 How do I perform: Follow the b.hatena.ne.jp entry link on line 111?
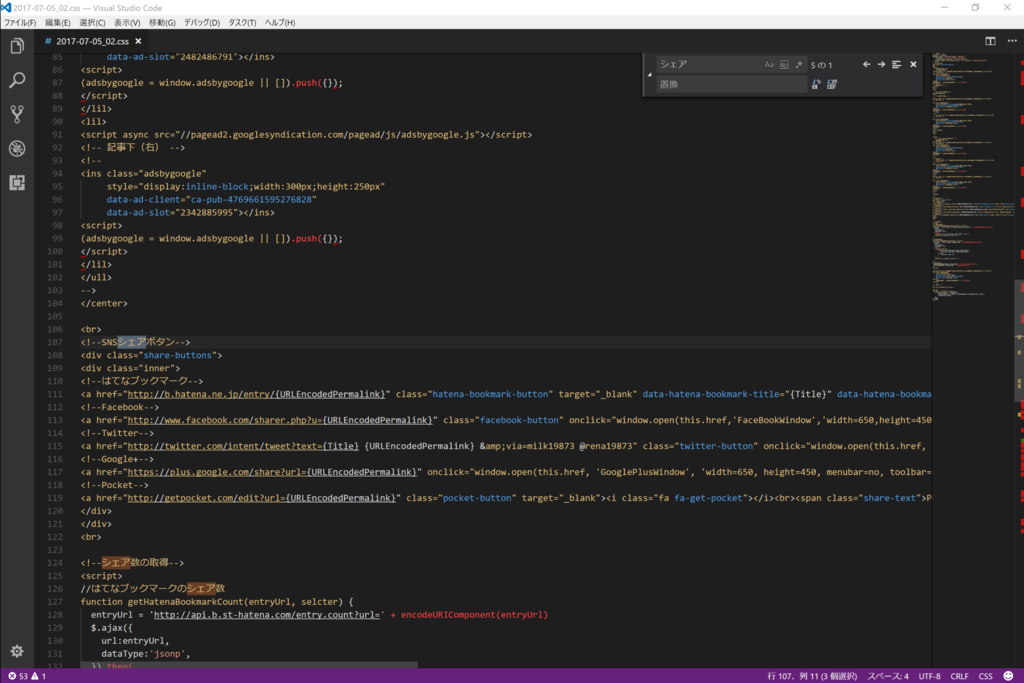pyautogui.click(x=256, y=394)
